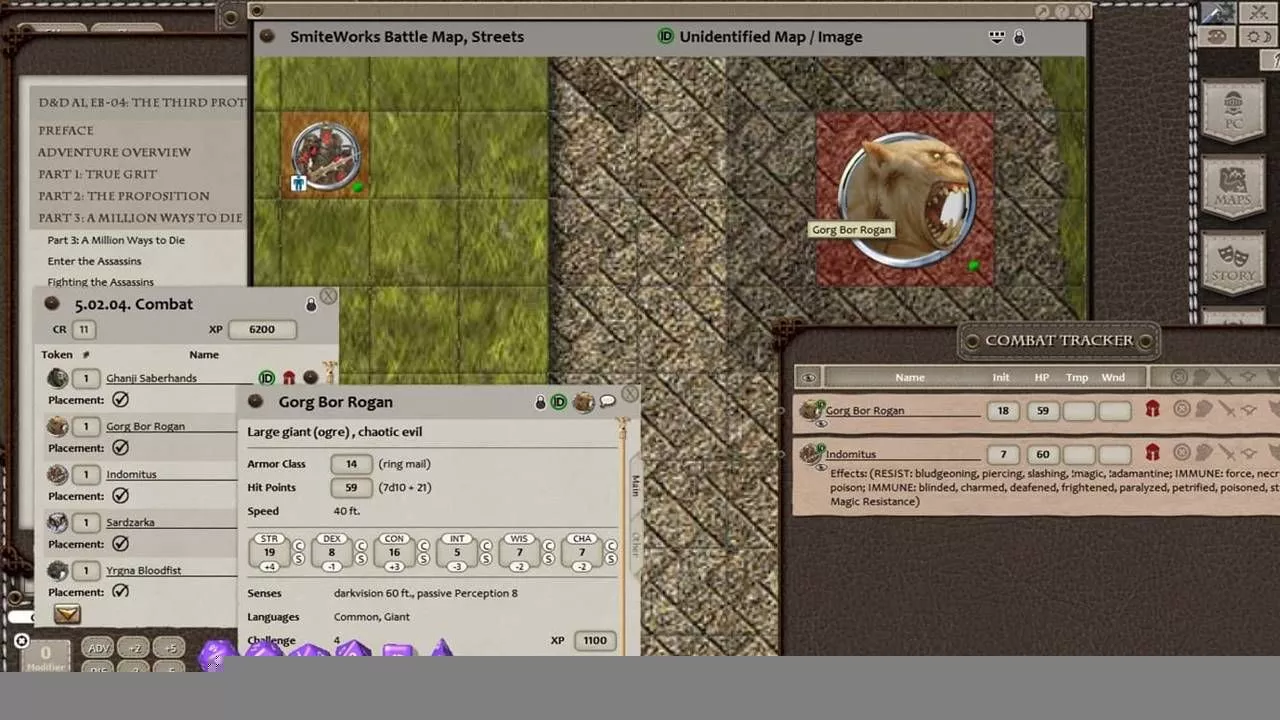Open Preface in adventure table of contents

point(66,130)
